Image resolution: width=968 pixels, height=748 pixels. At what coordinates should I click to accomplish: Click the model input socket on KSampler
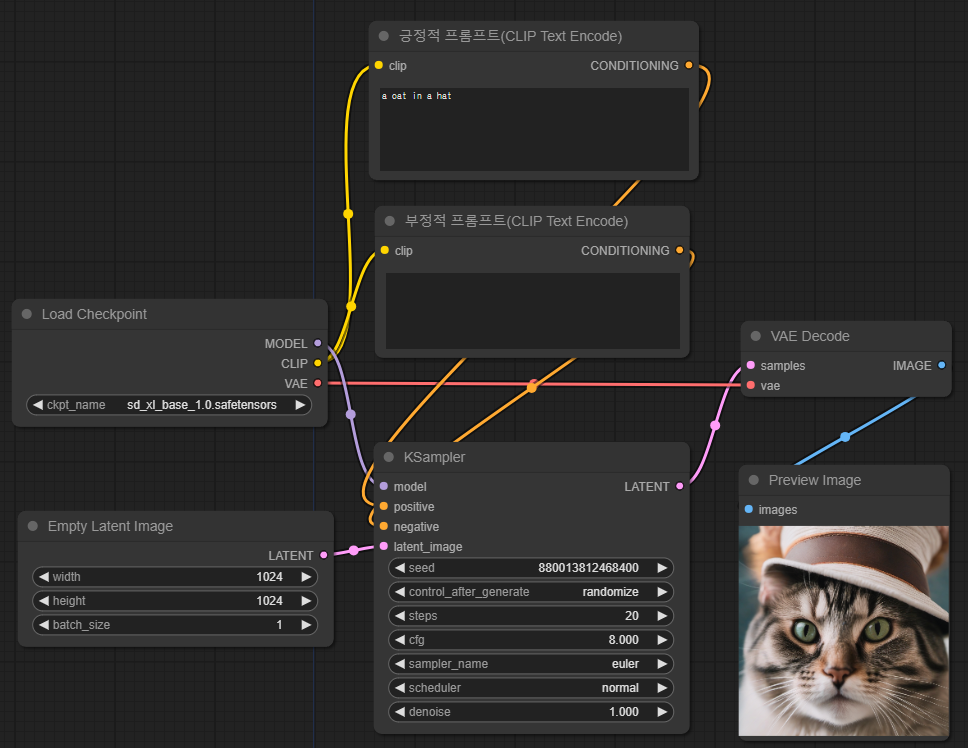click(384, 486)
